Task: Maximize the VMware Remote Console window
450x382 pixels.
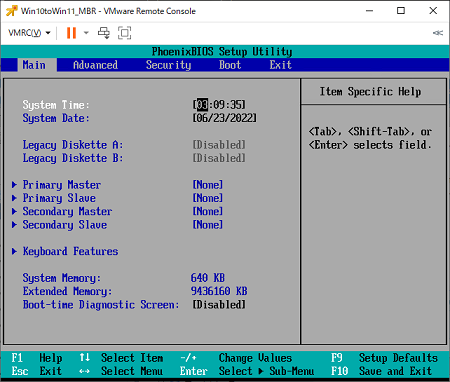Action: (401, 11)
